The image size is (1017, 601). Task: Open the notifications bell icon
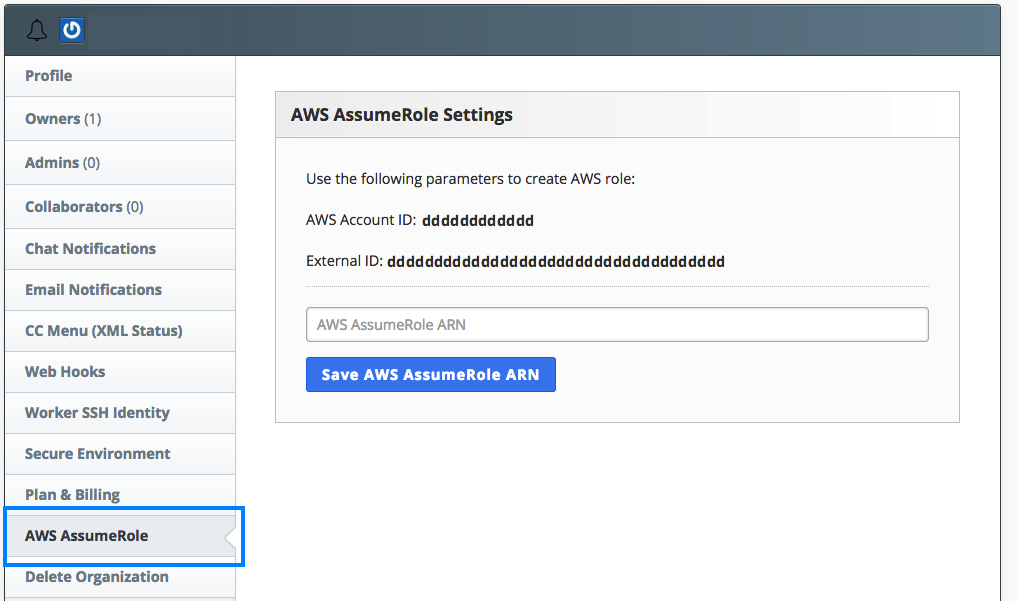pos(37,30)
